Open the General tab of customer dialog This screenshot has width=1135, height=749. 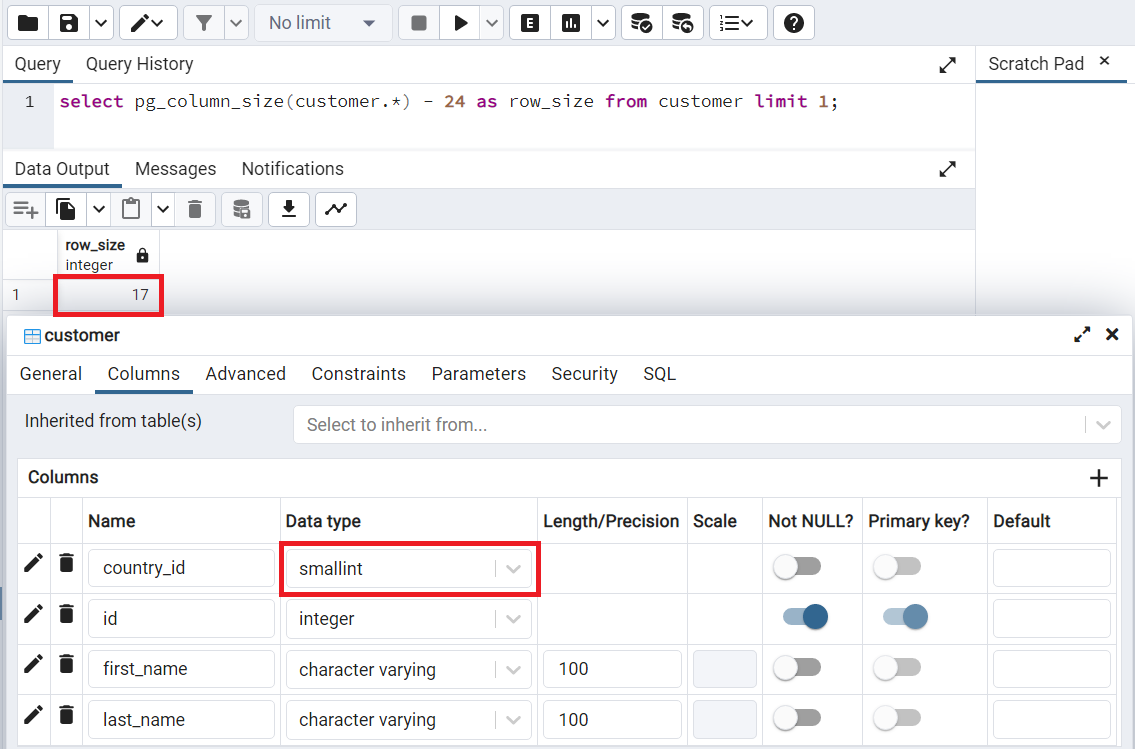point(51,374)
